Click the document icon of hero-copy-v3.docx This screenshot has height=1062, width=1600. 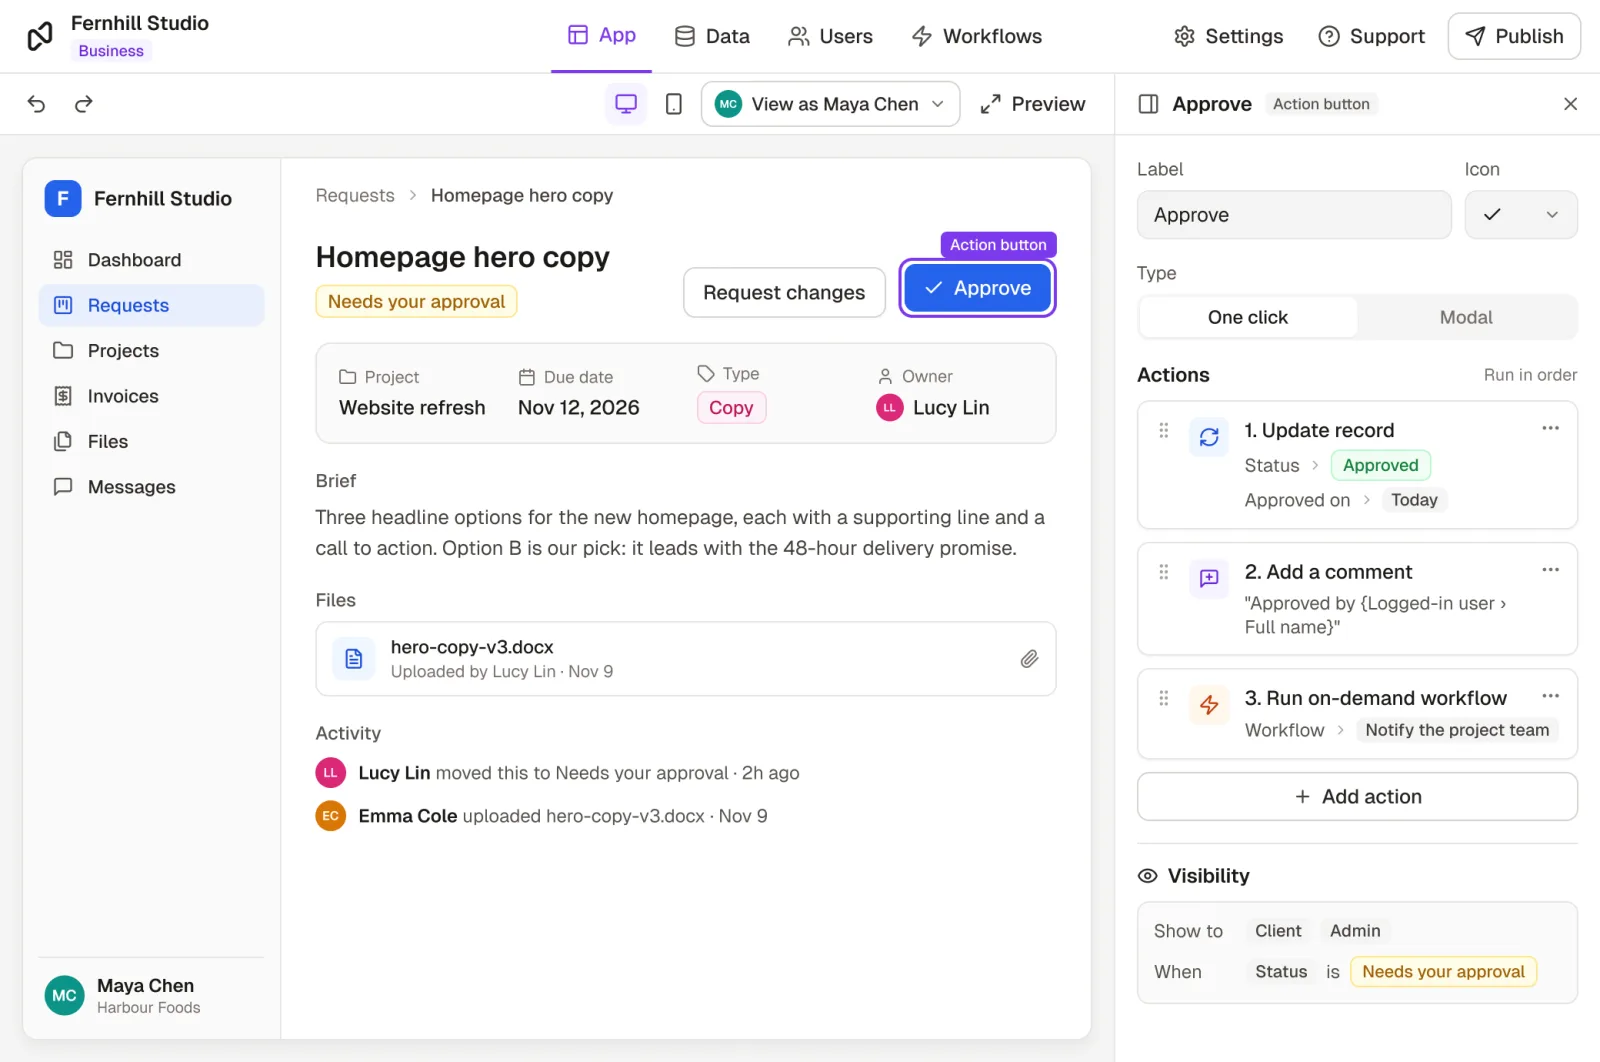tap(354, 659)
